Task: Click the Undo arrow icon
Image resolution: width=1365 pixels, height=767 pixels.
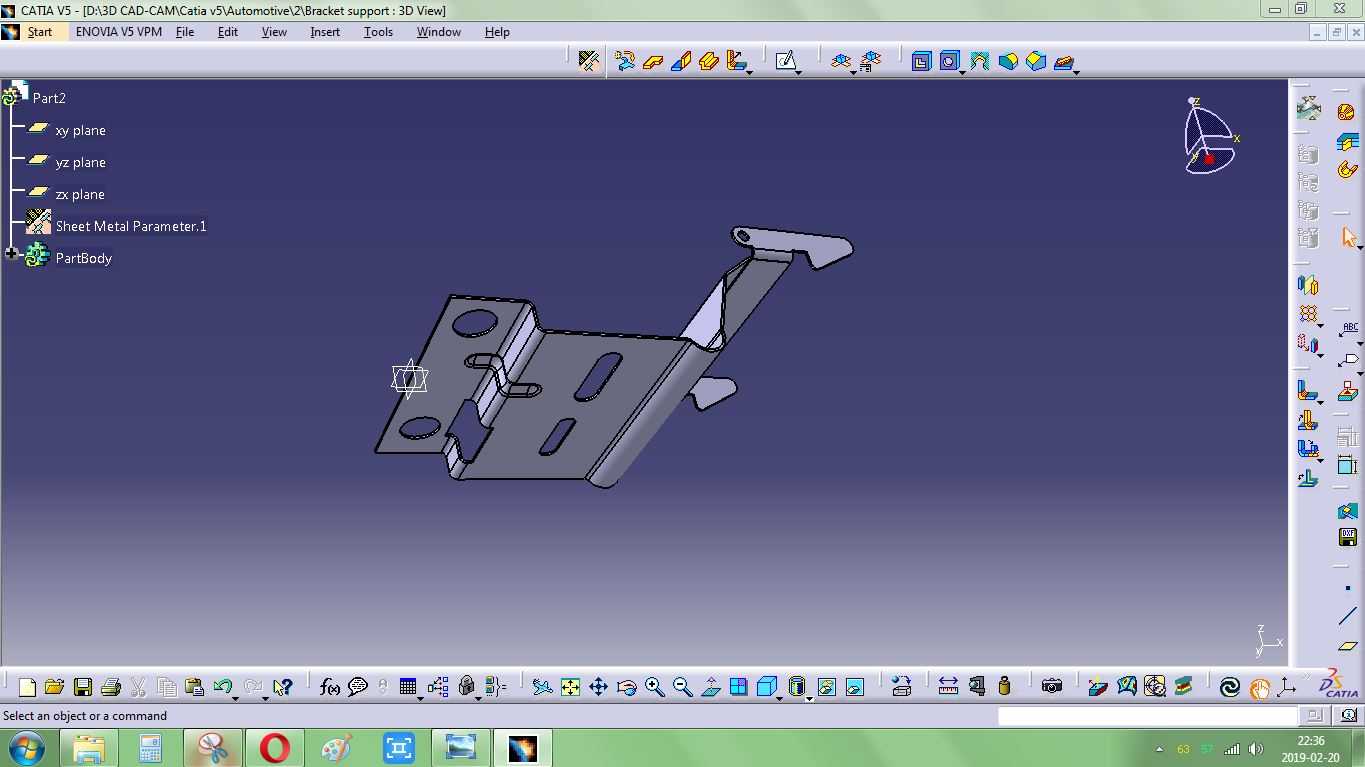Action: (223, 687)
